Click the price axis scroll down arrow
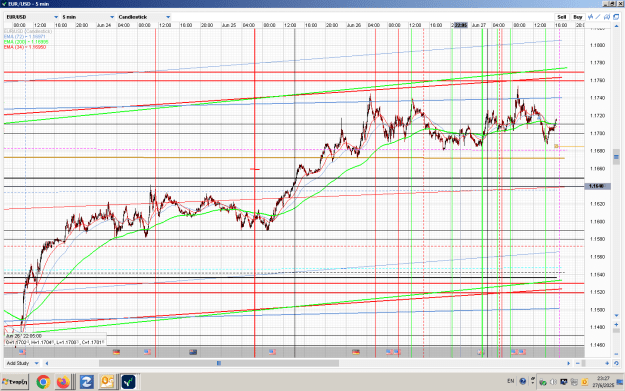Viewport: 625px width, 391px height. click(616, 316)
